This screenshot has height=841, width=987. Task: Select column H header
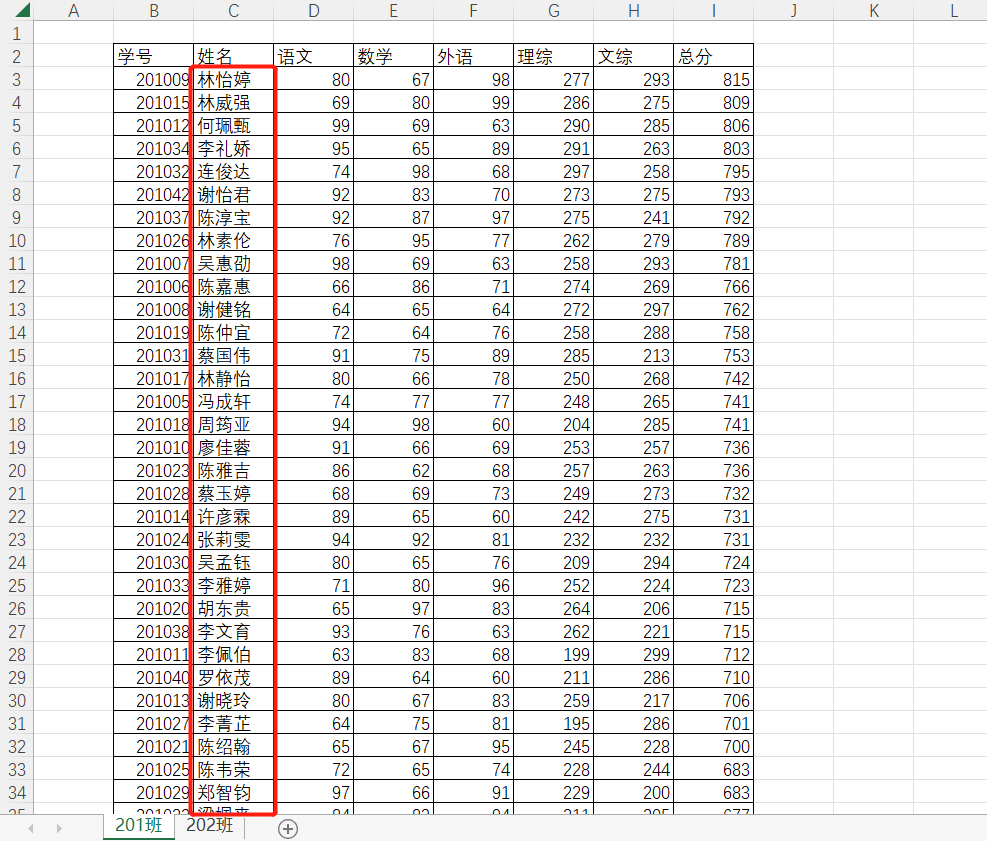point(633,11)
